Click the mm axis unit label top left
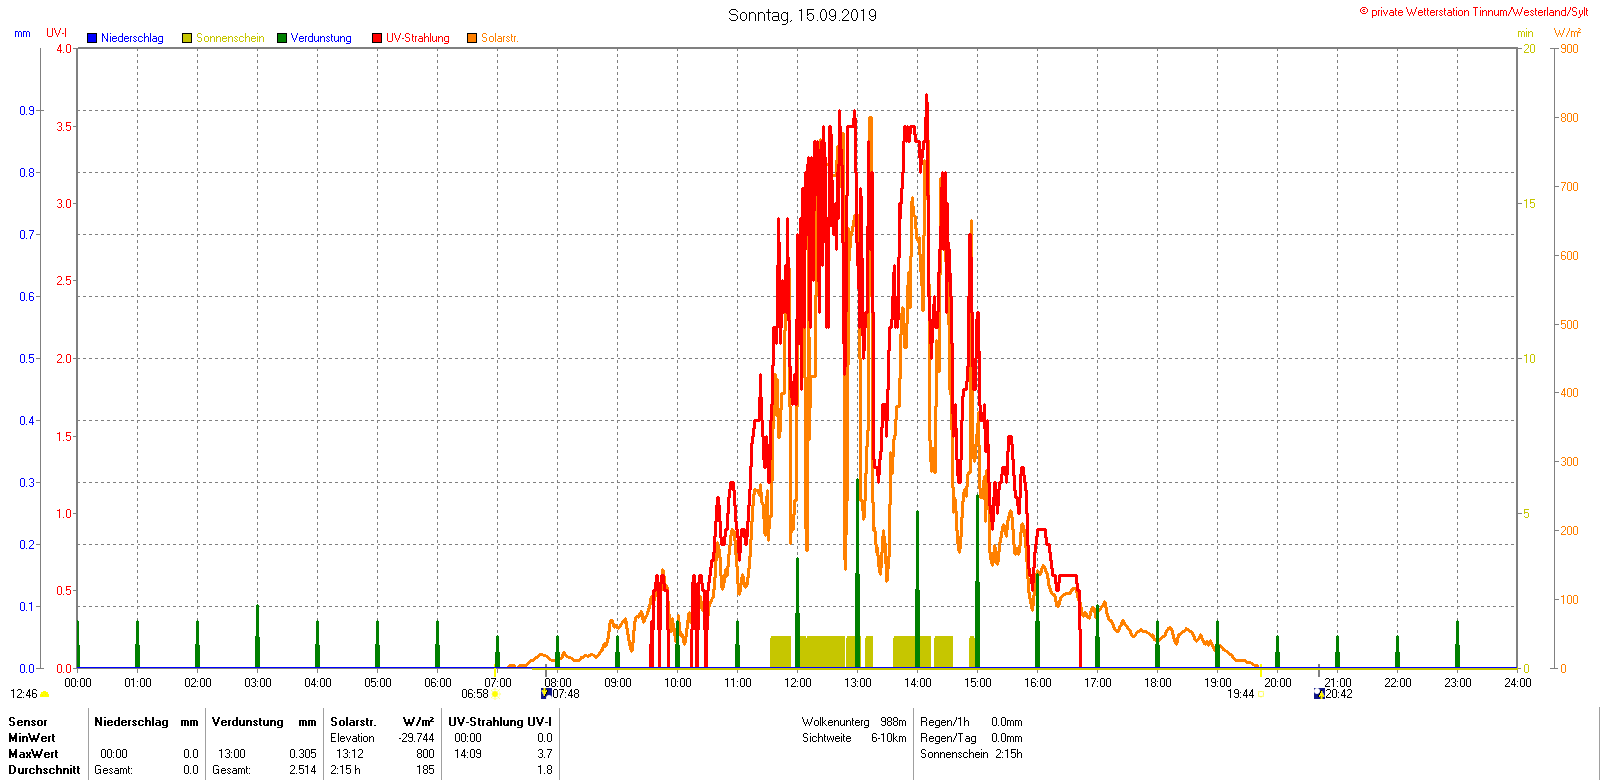This screenshot has width=1600, height=780. point(22,33)
